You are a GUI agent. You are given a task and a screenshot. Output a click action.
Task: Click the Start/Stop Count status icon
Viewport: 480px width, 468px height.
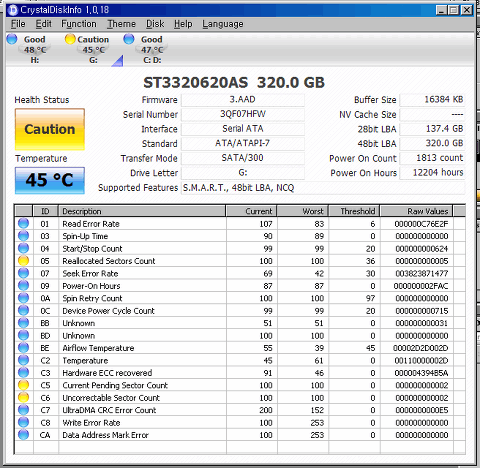coord(23,248)
